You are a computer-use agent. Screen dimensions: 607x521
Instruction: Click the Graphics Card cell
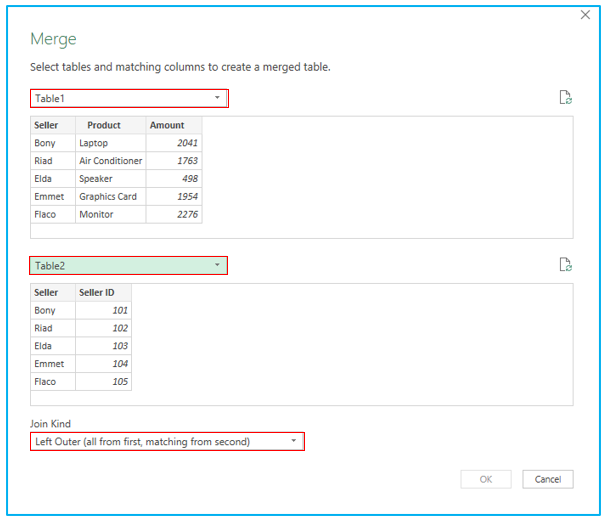(x=111, y=197)
